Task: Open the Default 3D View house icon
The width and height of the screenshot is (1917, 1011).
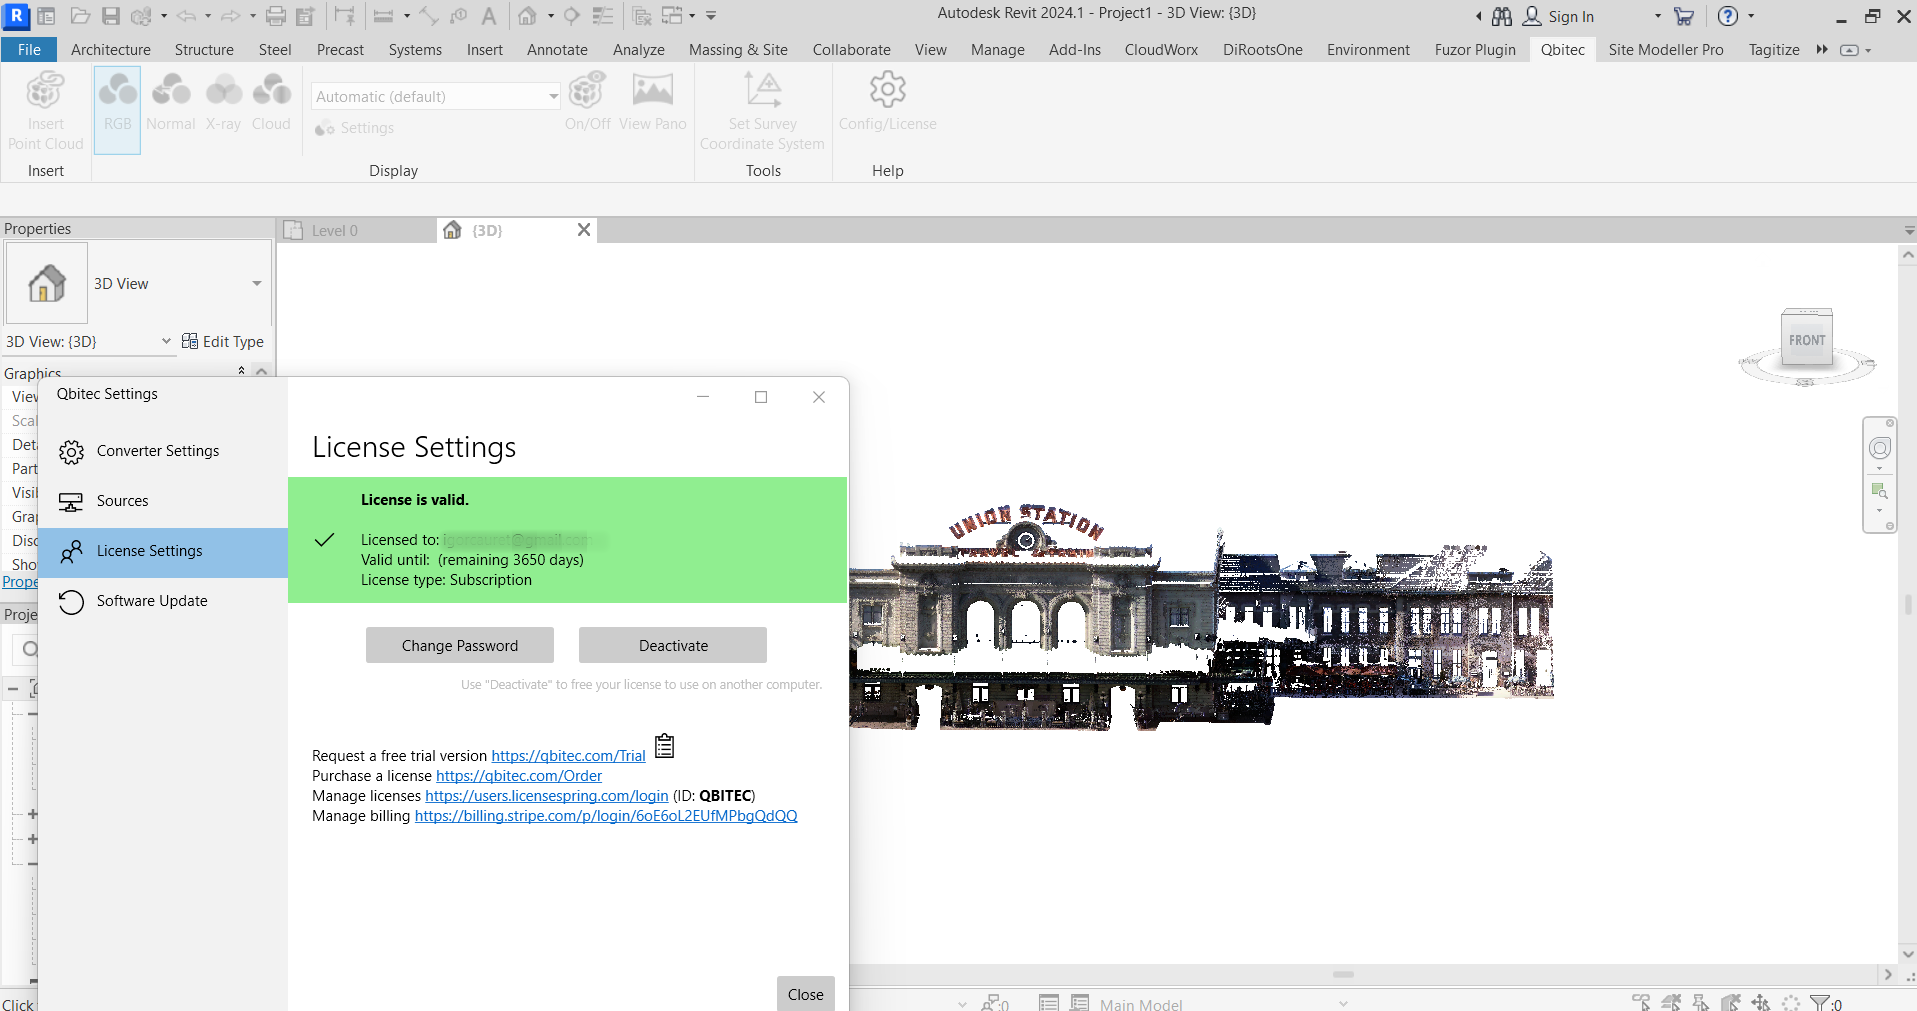Action: (527, 16)
